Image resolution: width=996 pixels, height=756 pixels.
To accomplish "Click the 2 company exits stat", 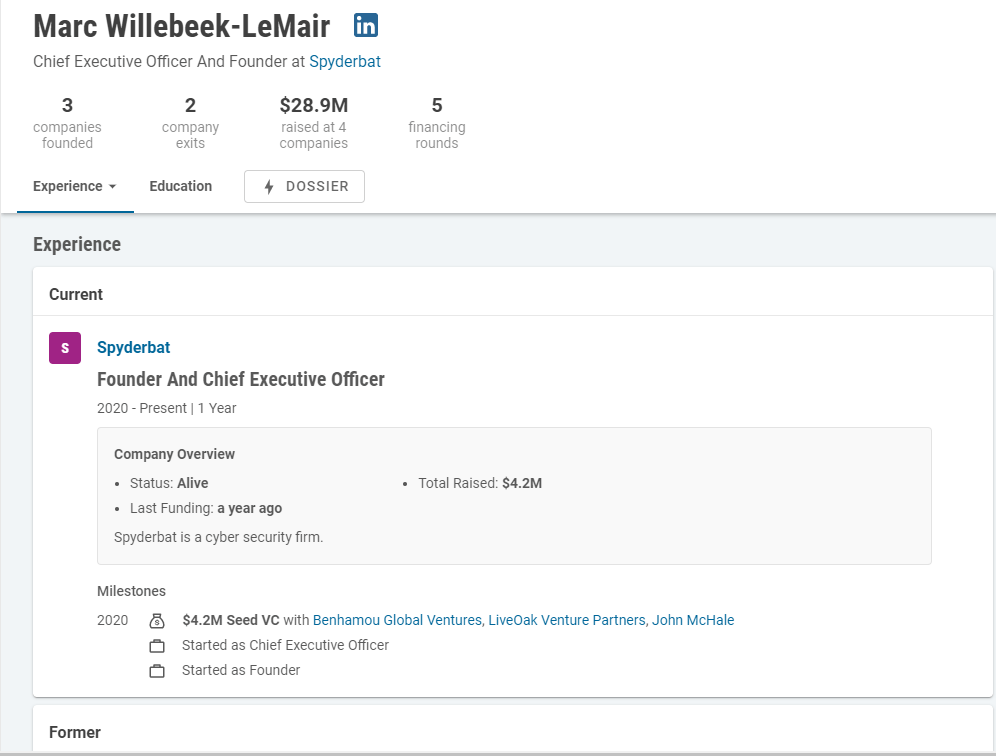I will [191, 123].
